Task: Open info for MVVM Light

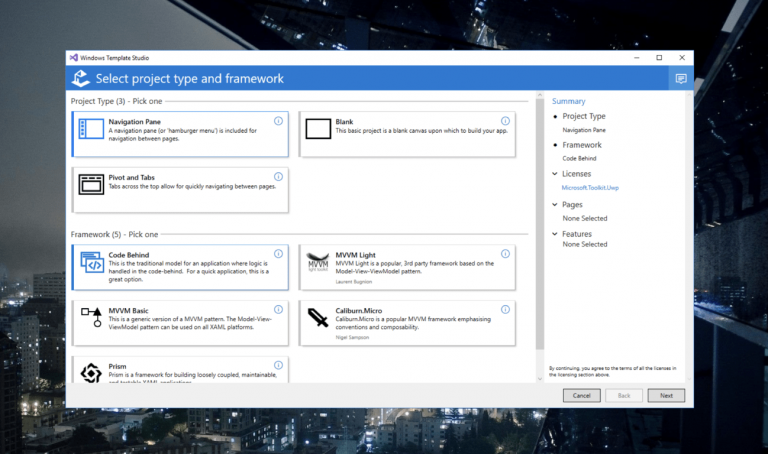Action: click(505, 254)
